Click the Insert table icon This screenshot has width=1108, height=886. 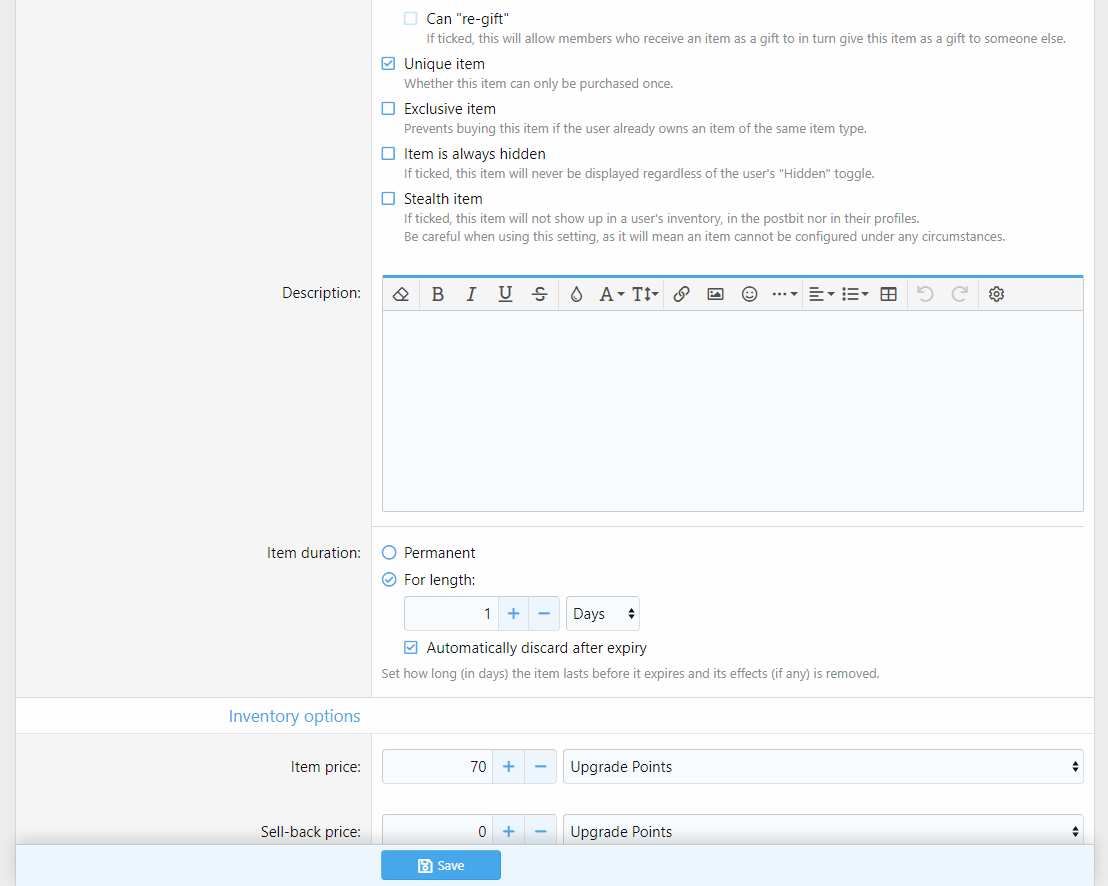point(888,294)
